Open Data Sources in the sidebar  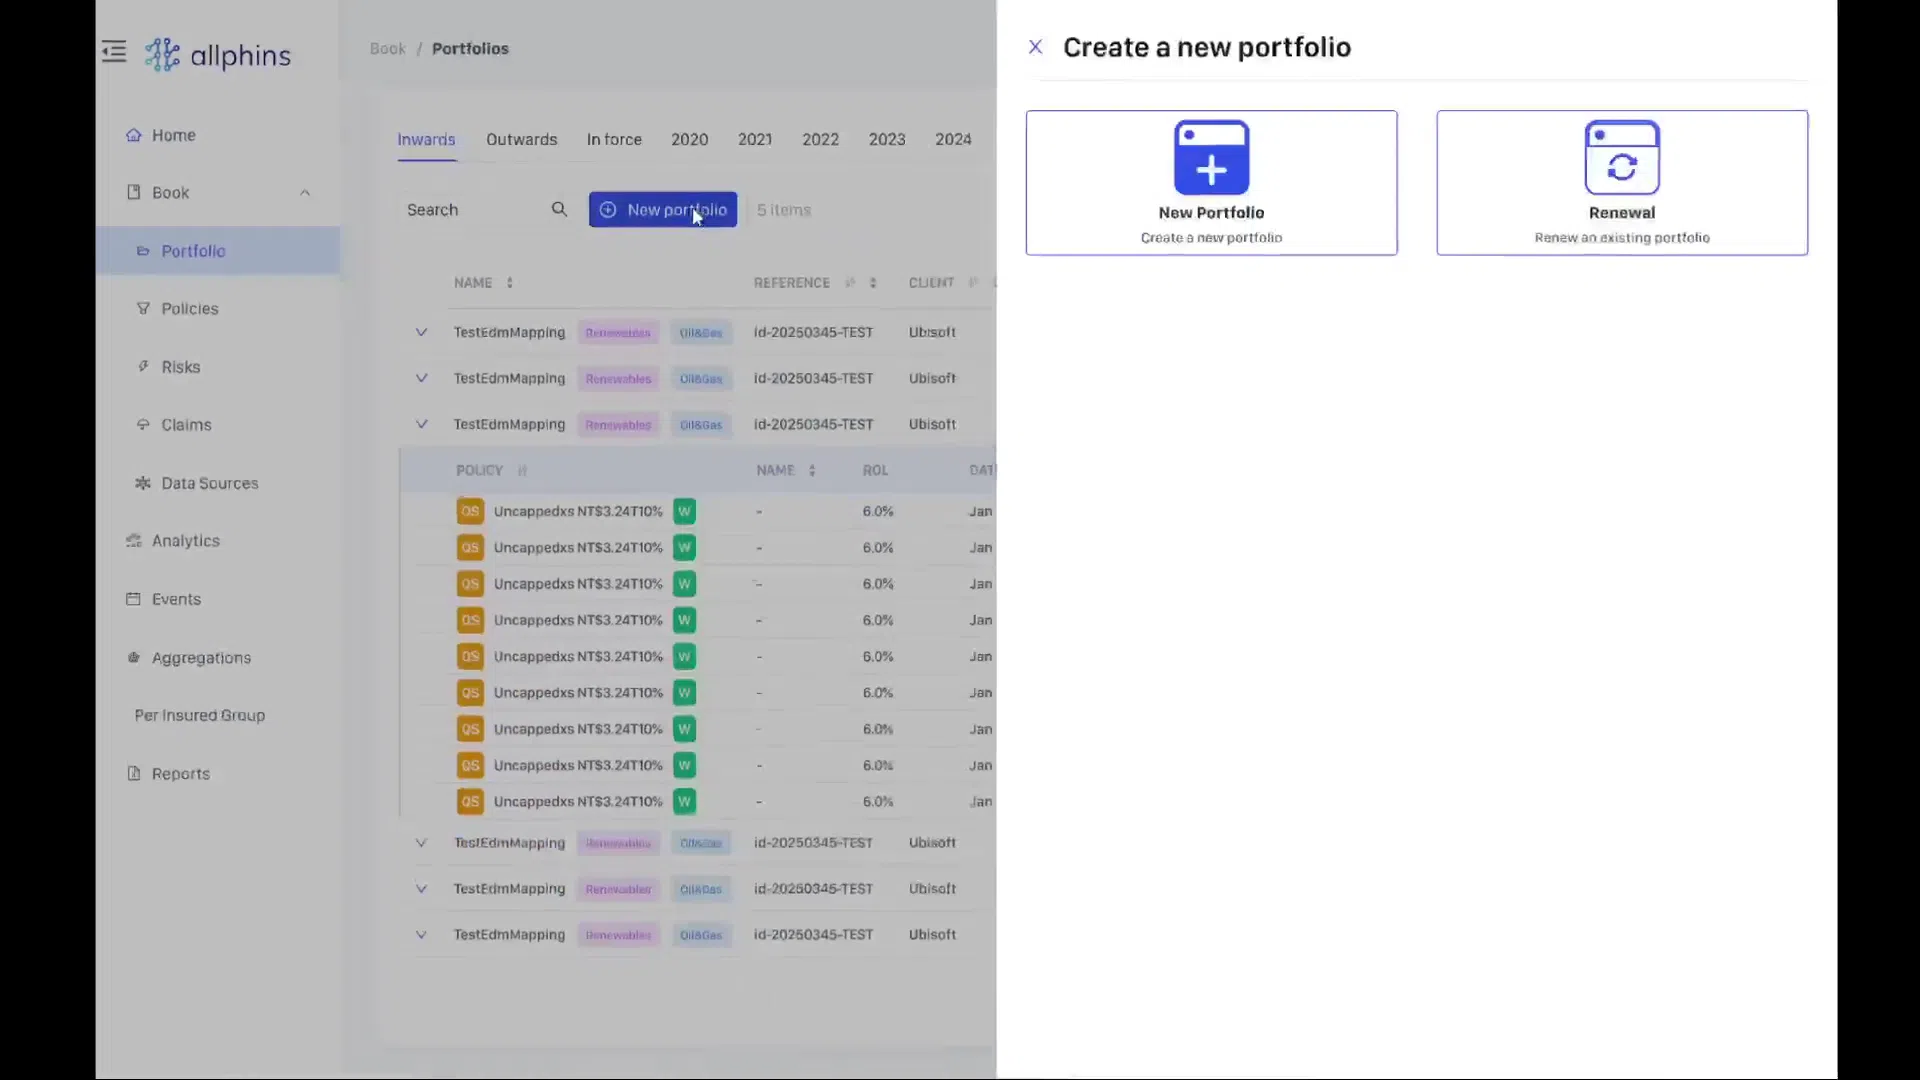point(209,483)
